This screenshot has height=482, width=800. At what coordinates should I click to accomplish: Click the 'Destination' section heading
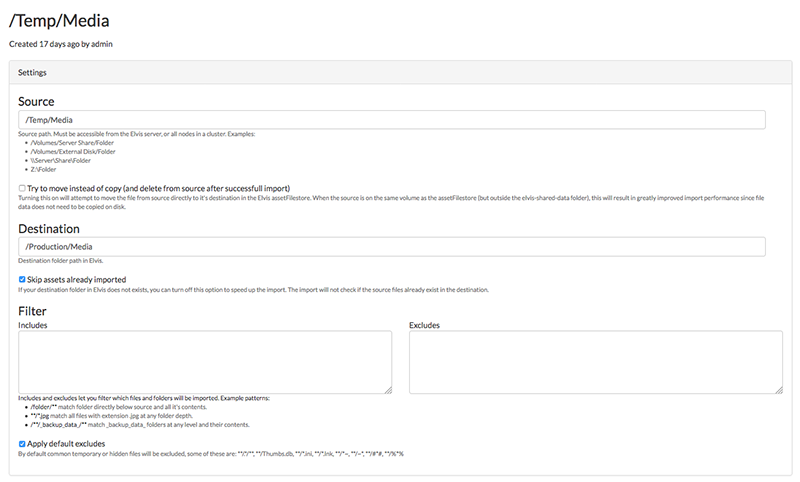tap(49, 229)
